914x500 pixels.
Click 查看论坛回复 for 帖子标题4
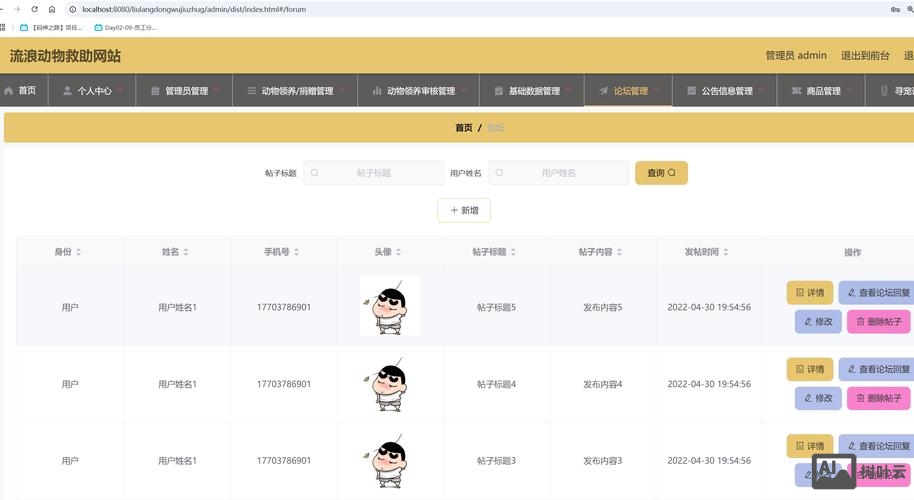(878, 369)
